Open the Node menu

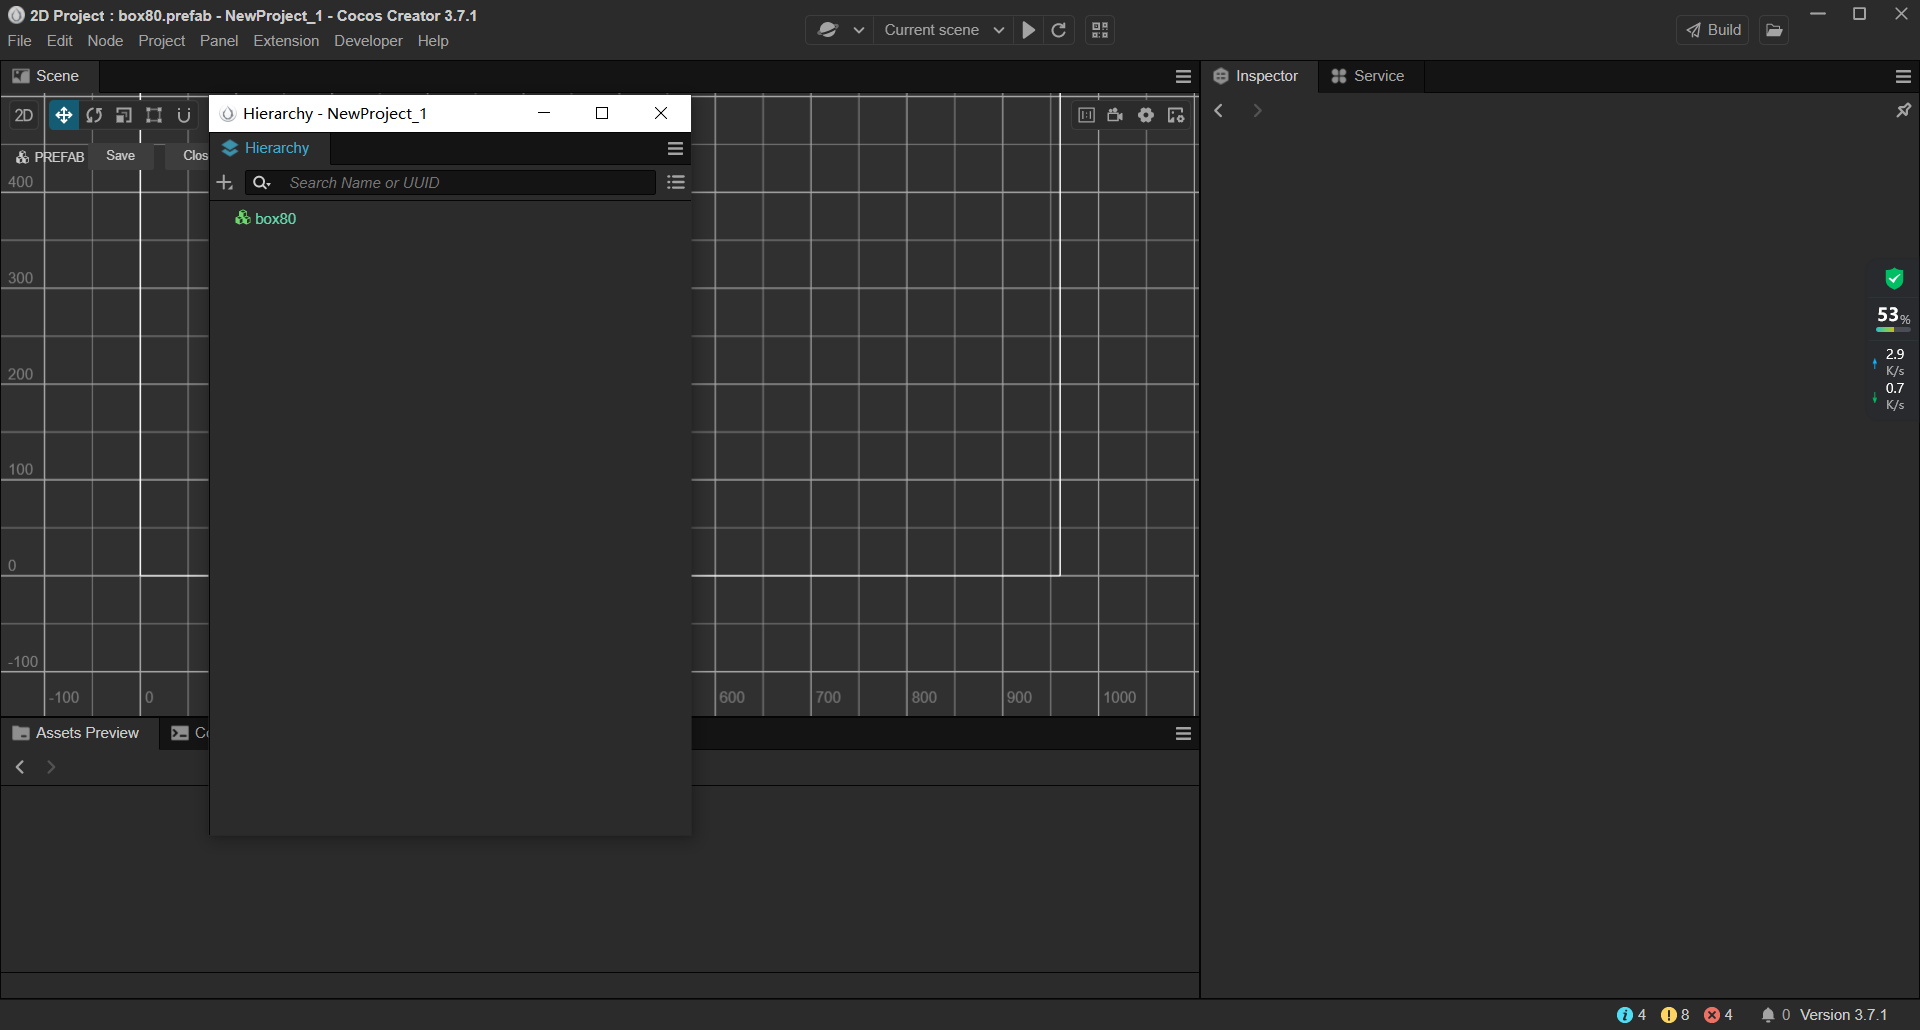(105, 41)
